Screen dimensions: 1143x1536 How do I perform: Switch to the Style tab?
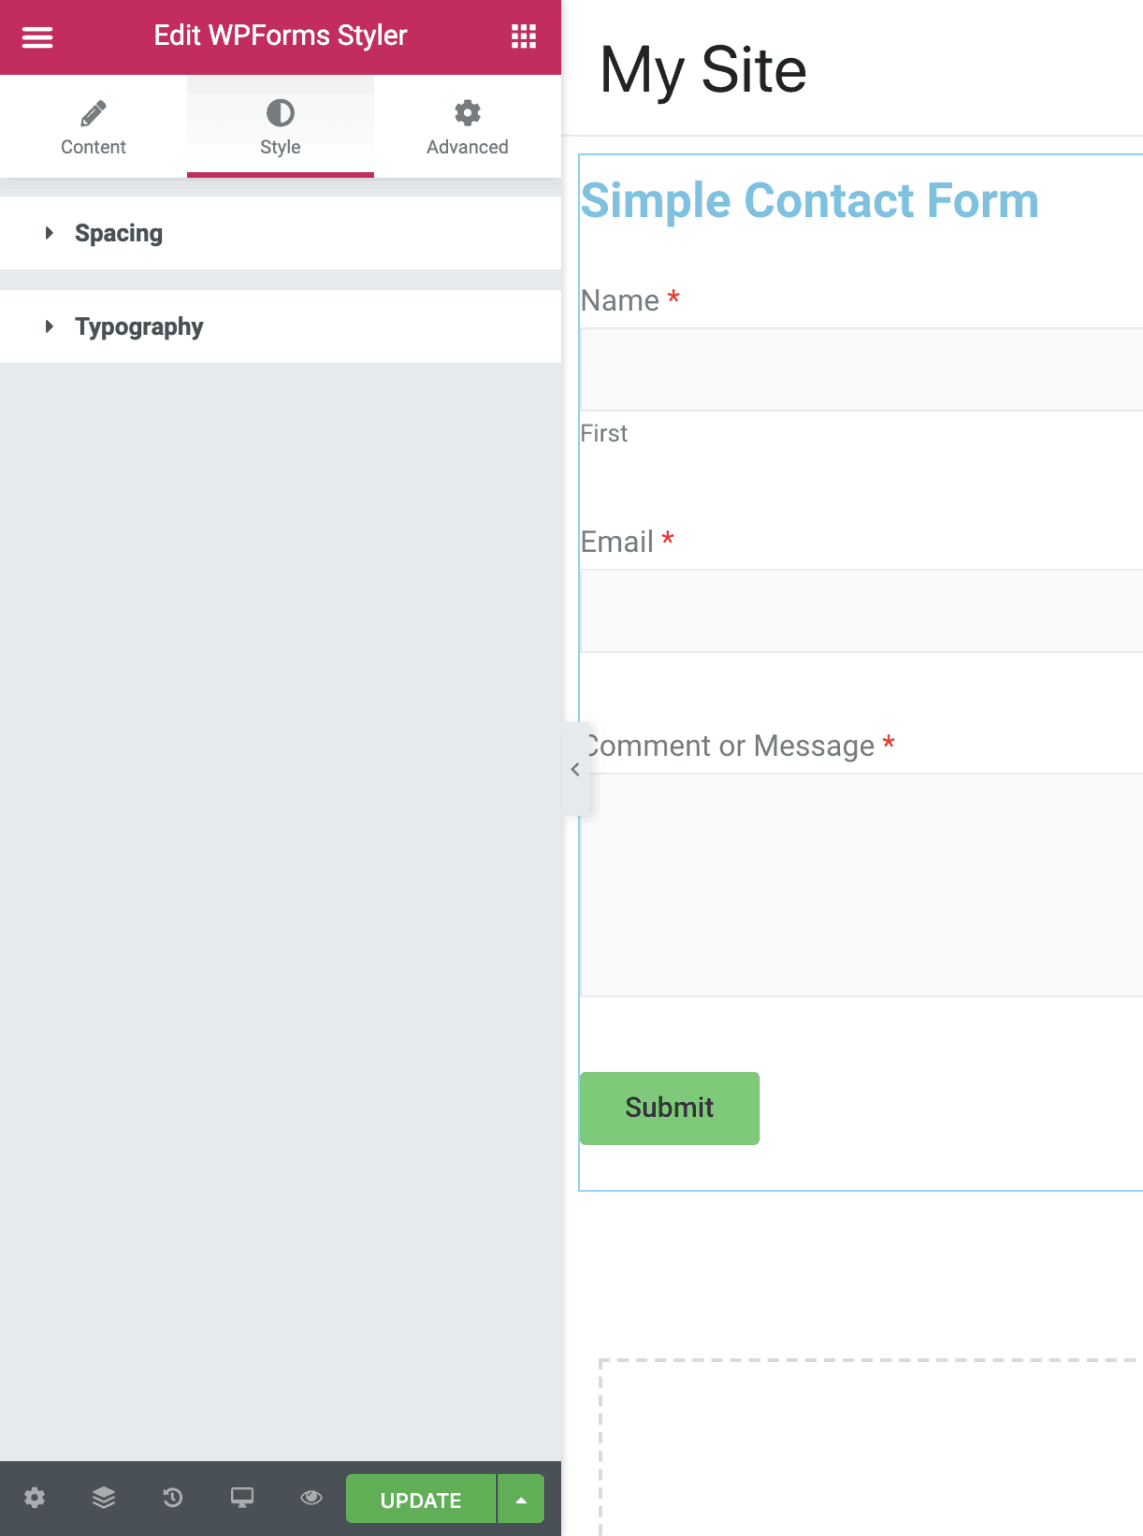[280, 127]
